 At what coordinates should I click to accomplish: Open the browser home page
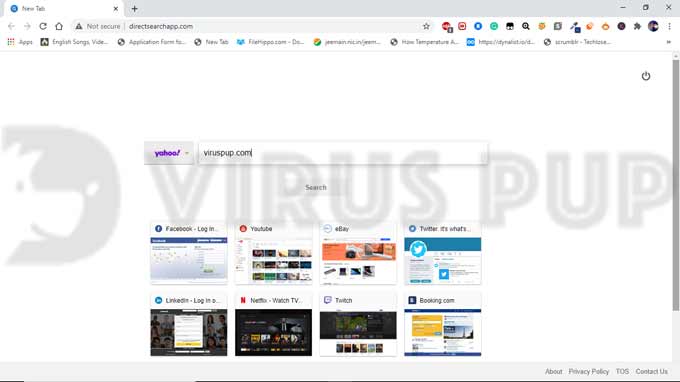click(59, 26)
